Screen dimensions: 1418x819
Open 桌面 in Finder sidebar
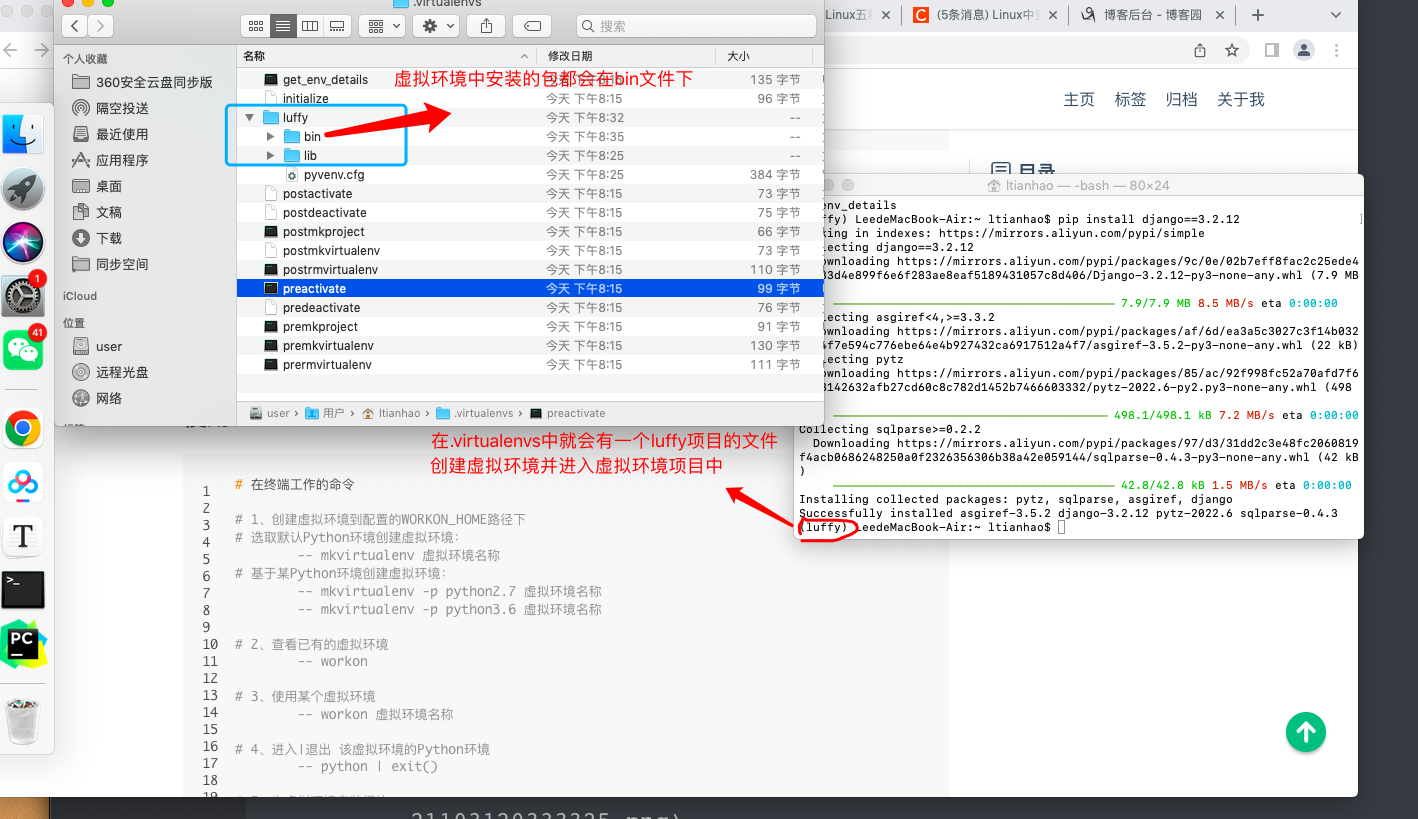click(x=97, y=186)
